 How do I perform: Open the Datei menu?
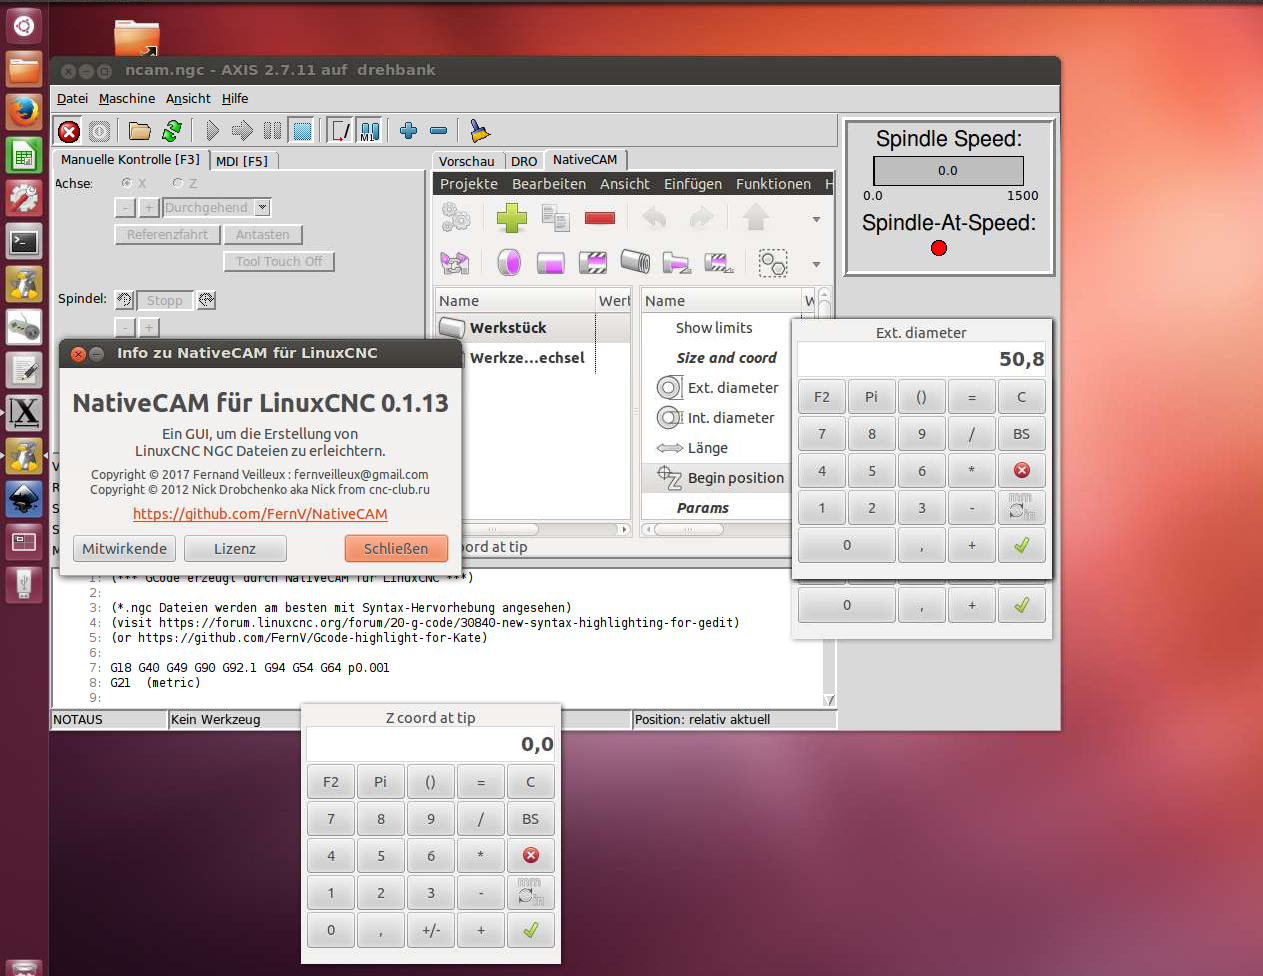[72, 98]
